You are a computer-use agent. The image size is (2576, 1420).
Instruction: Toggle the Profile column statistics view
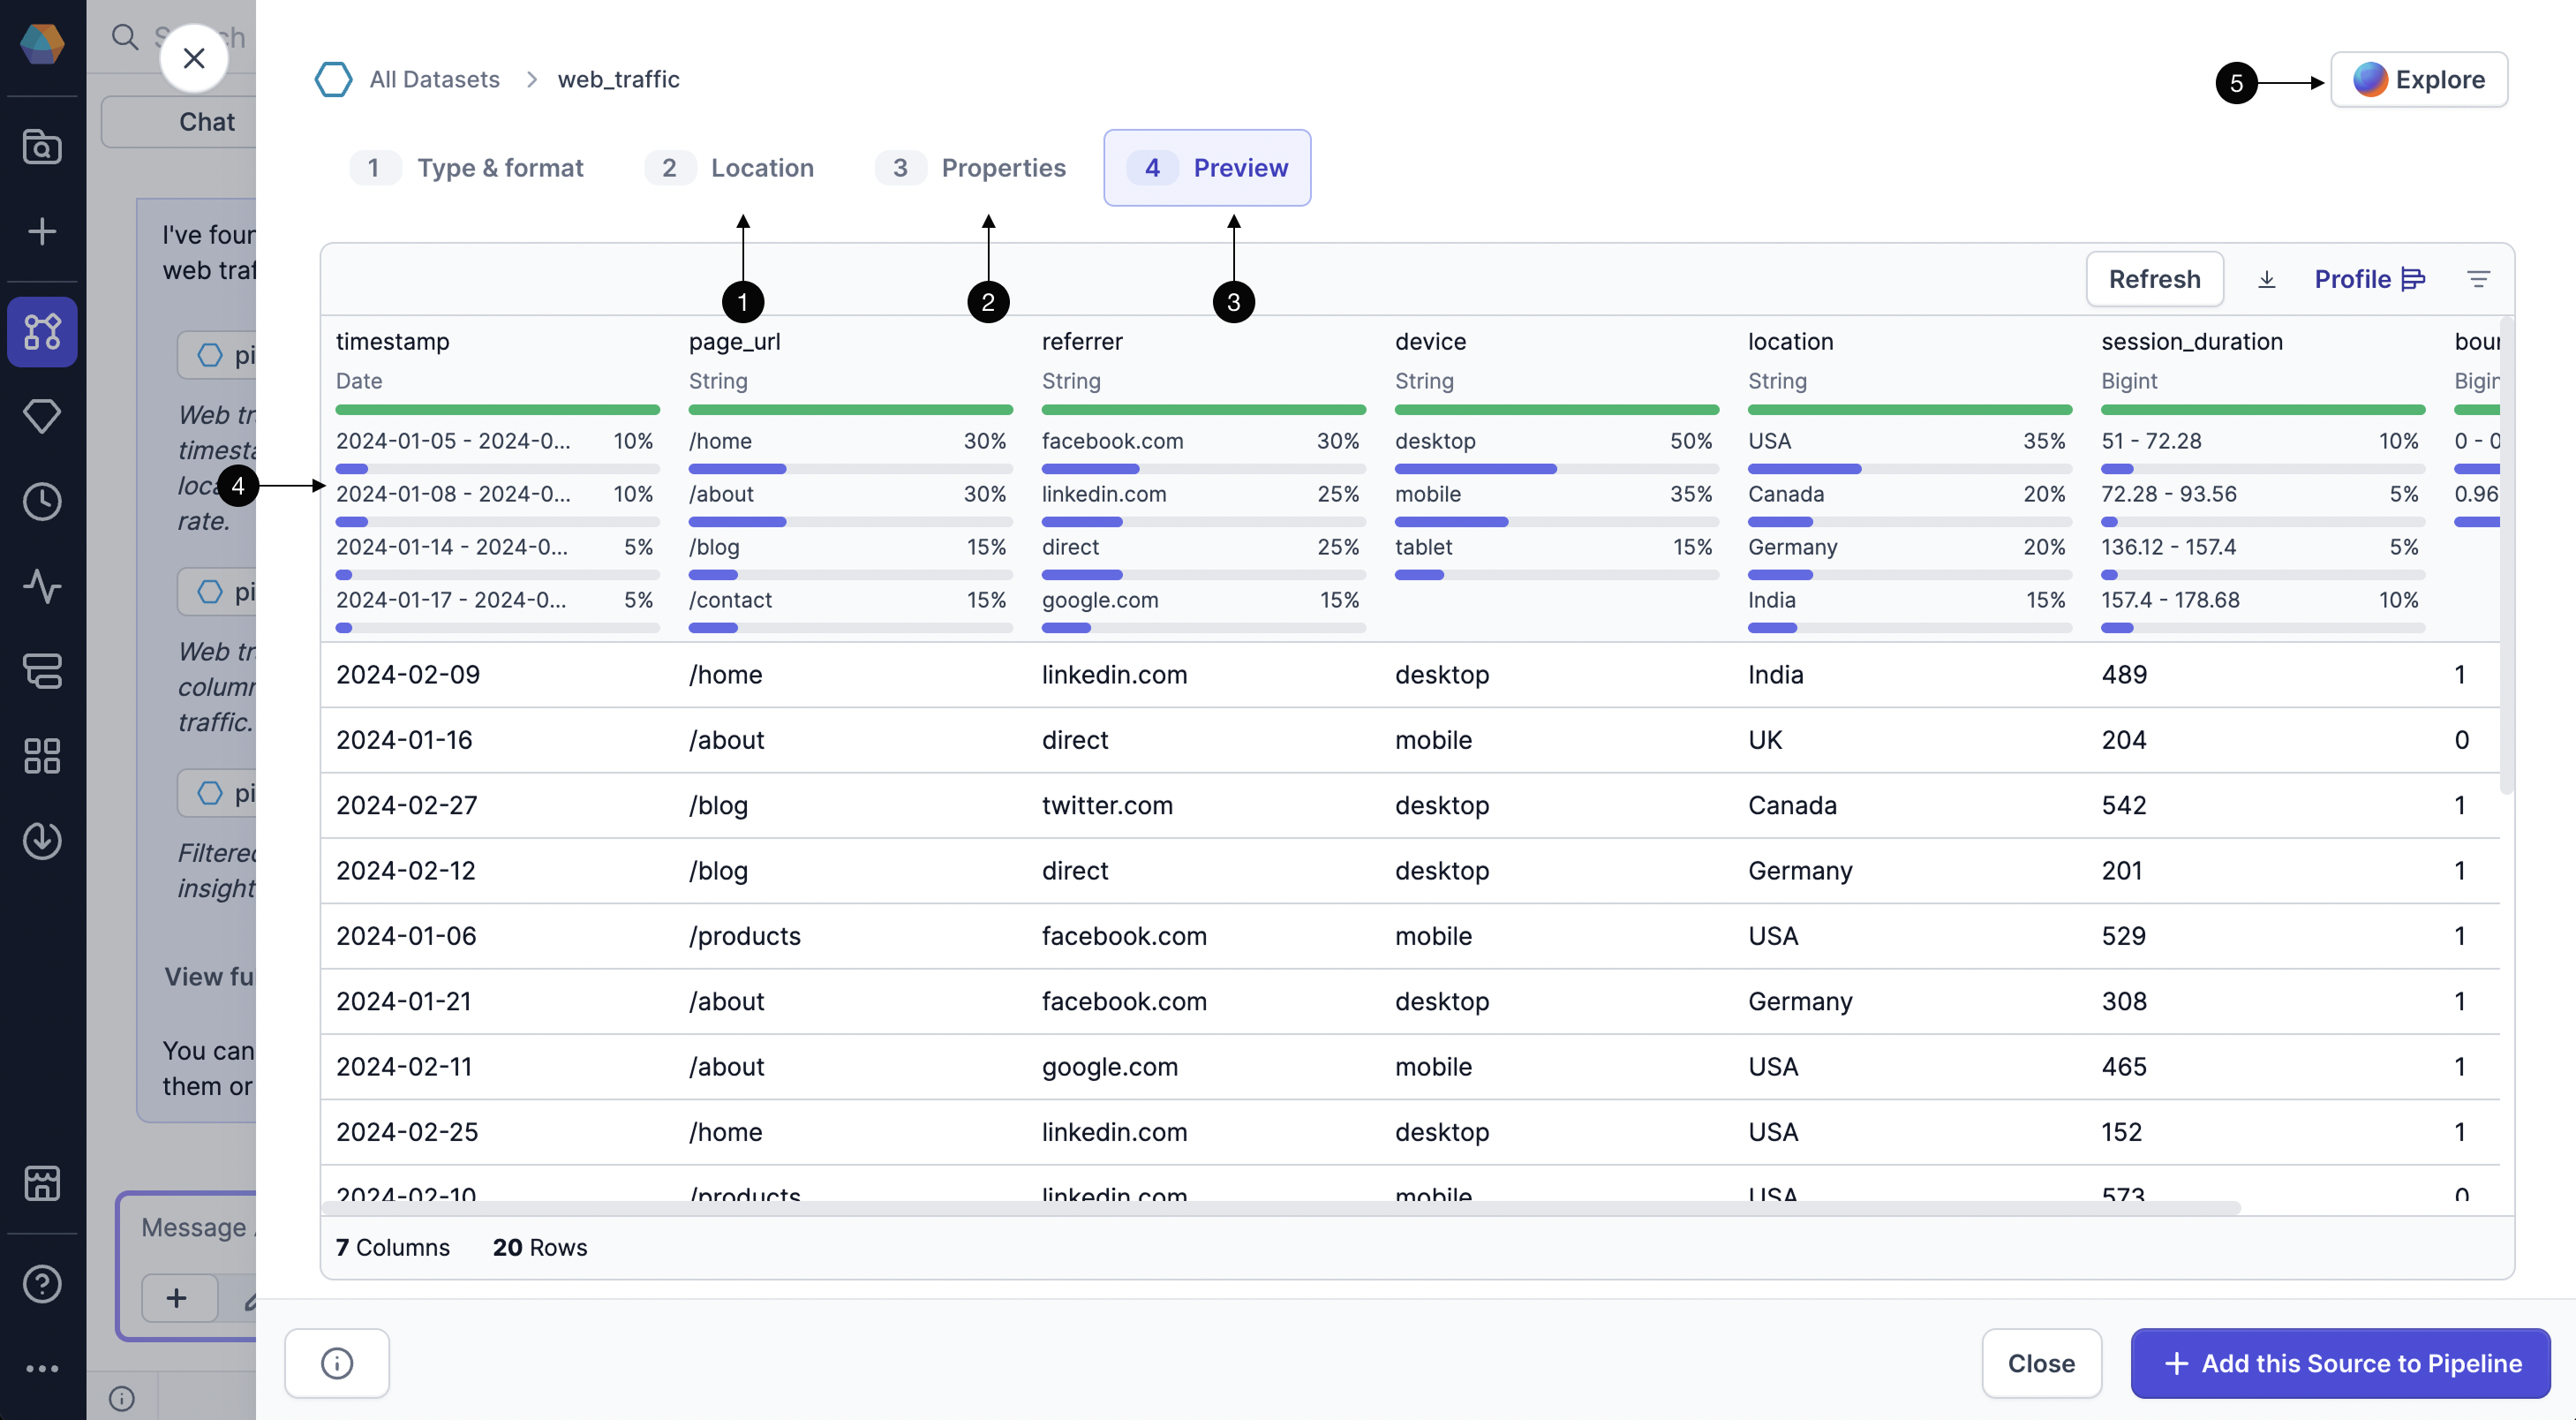coord(2371,279)
